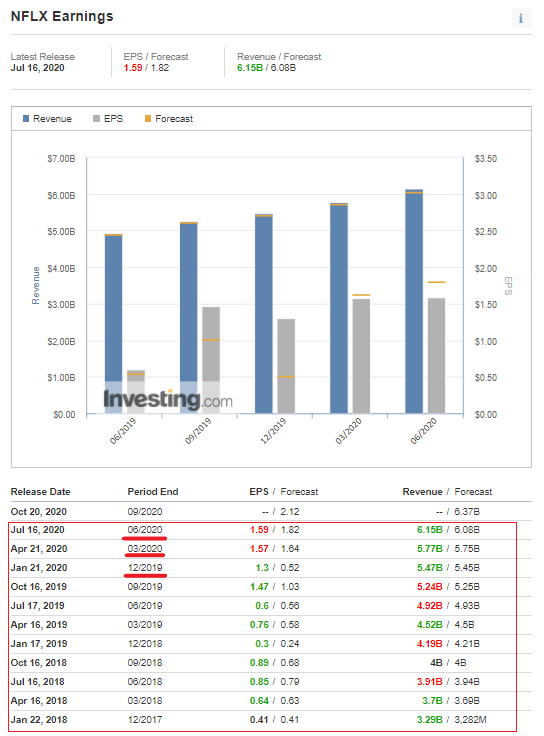Viewport: 544px width, 736px height.
Task: Select the 03/2020 gray EPS bar
Action: coord(361,356)
